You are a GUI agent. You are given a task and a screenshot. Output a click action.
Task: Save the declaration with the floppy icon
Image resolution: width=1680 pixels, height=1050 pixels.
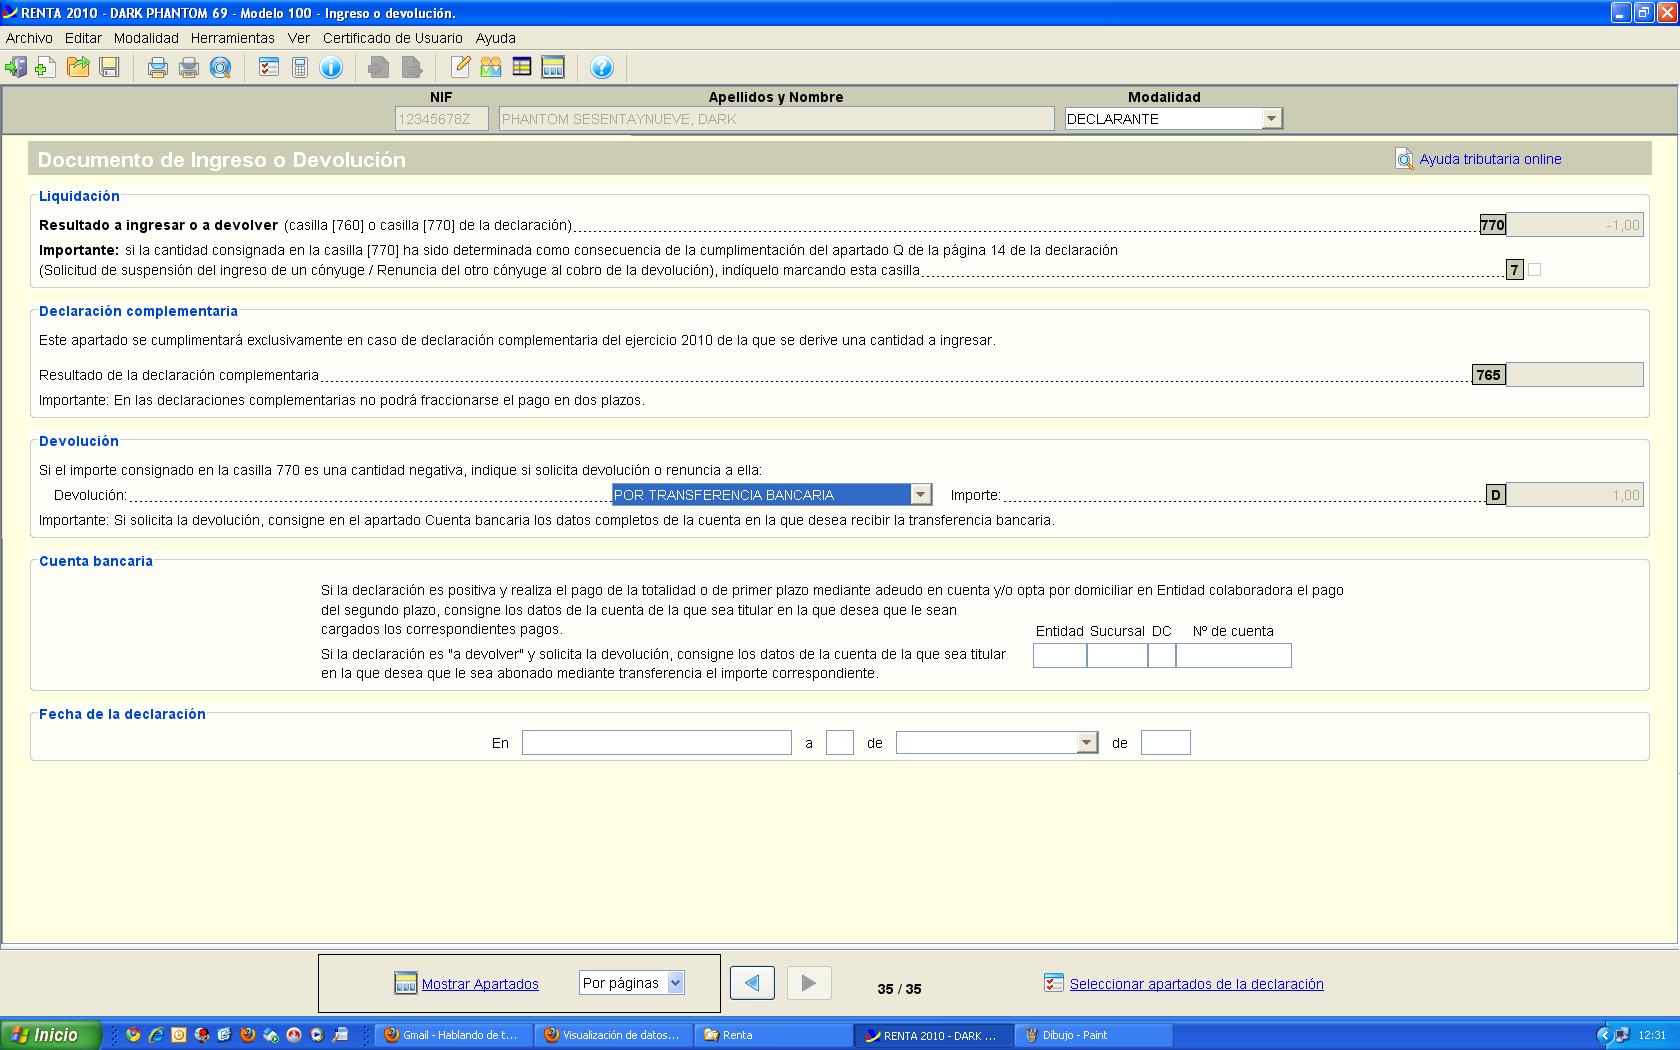coord(110,67)
